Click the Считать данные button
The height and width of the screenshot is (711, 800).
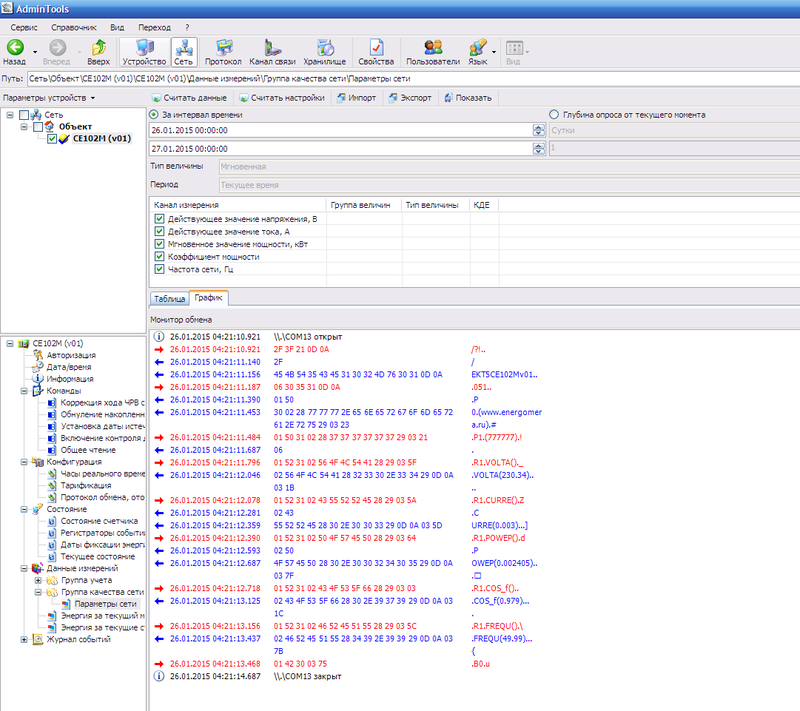coord(191,98)
